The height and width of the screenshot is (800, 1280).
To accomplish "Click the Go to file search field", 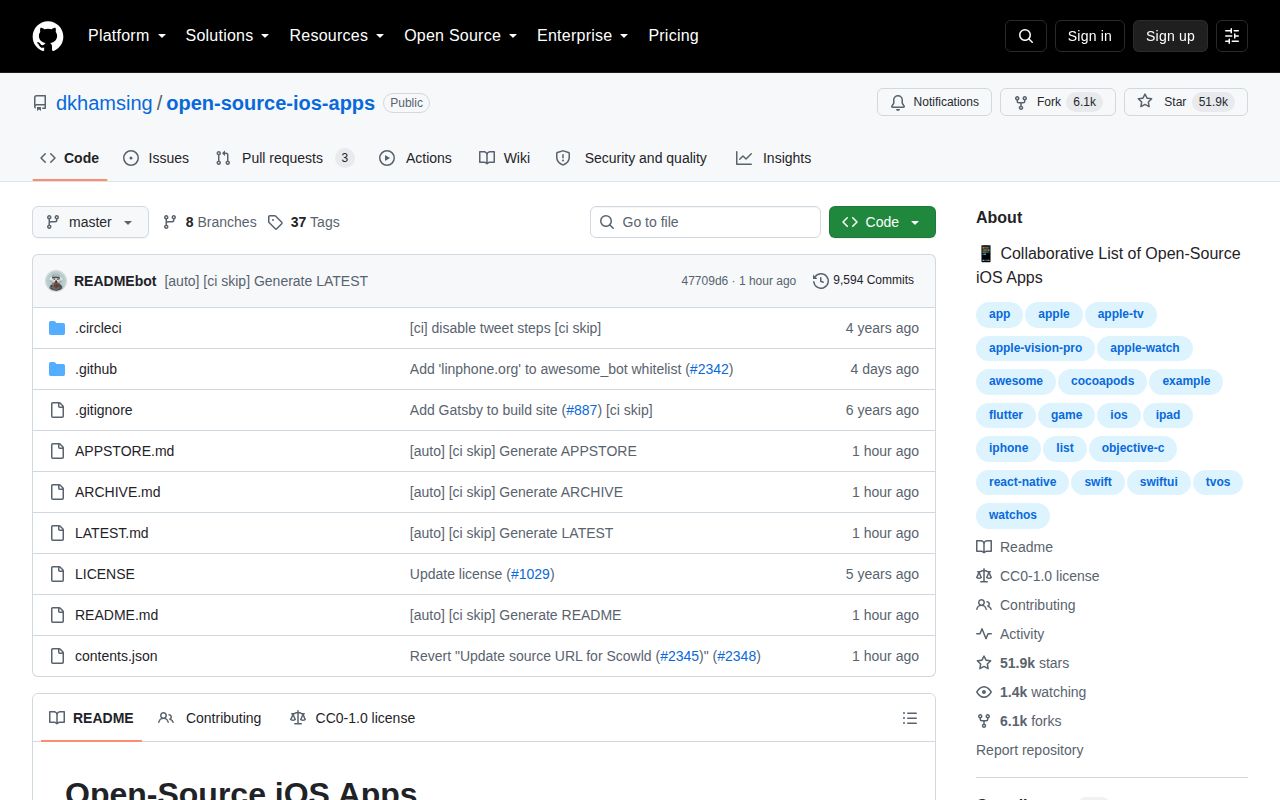I will (x=705, y=222).
